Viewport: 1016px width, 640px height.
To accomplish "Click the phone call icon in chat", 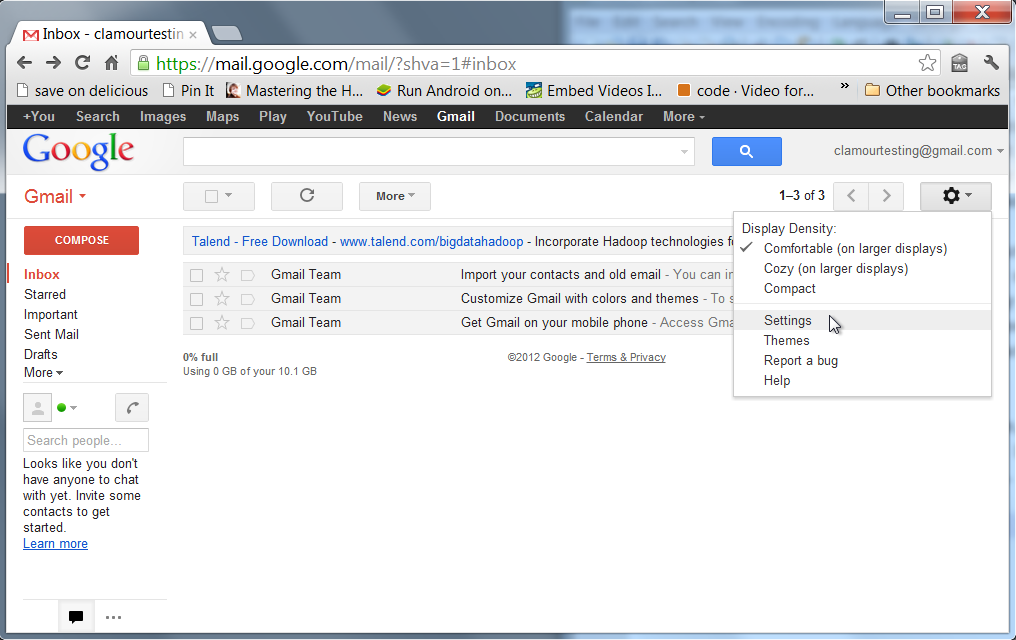I will [132, 407].
